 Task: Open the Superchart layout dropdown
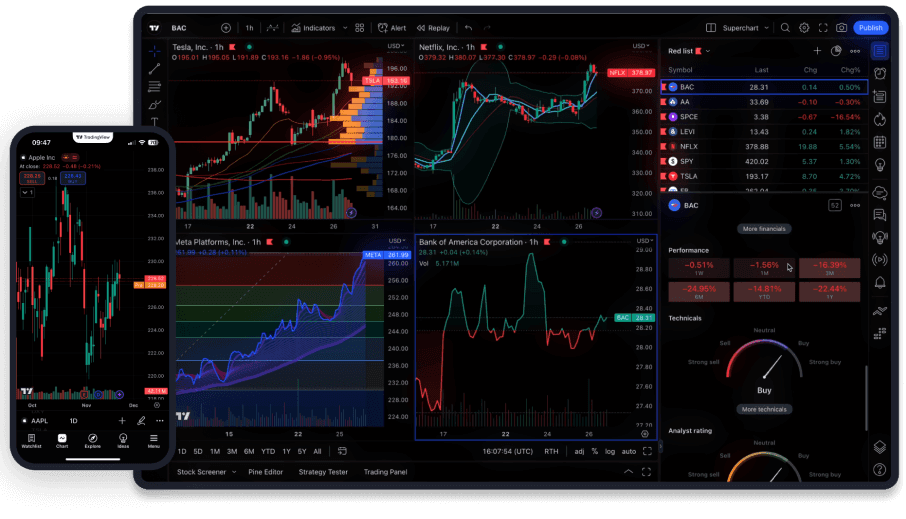click(x=768, y=28)
